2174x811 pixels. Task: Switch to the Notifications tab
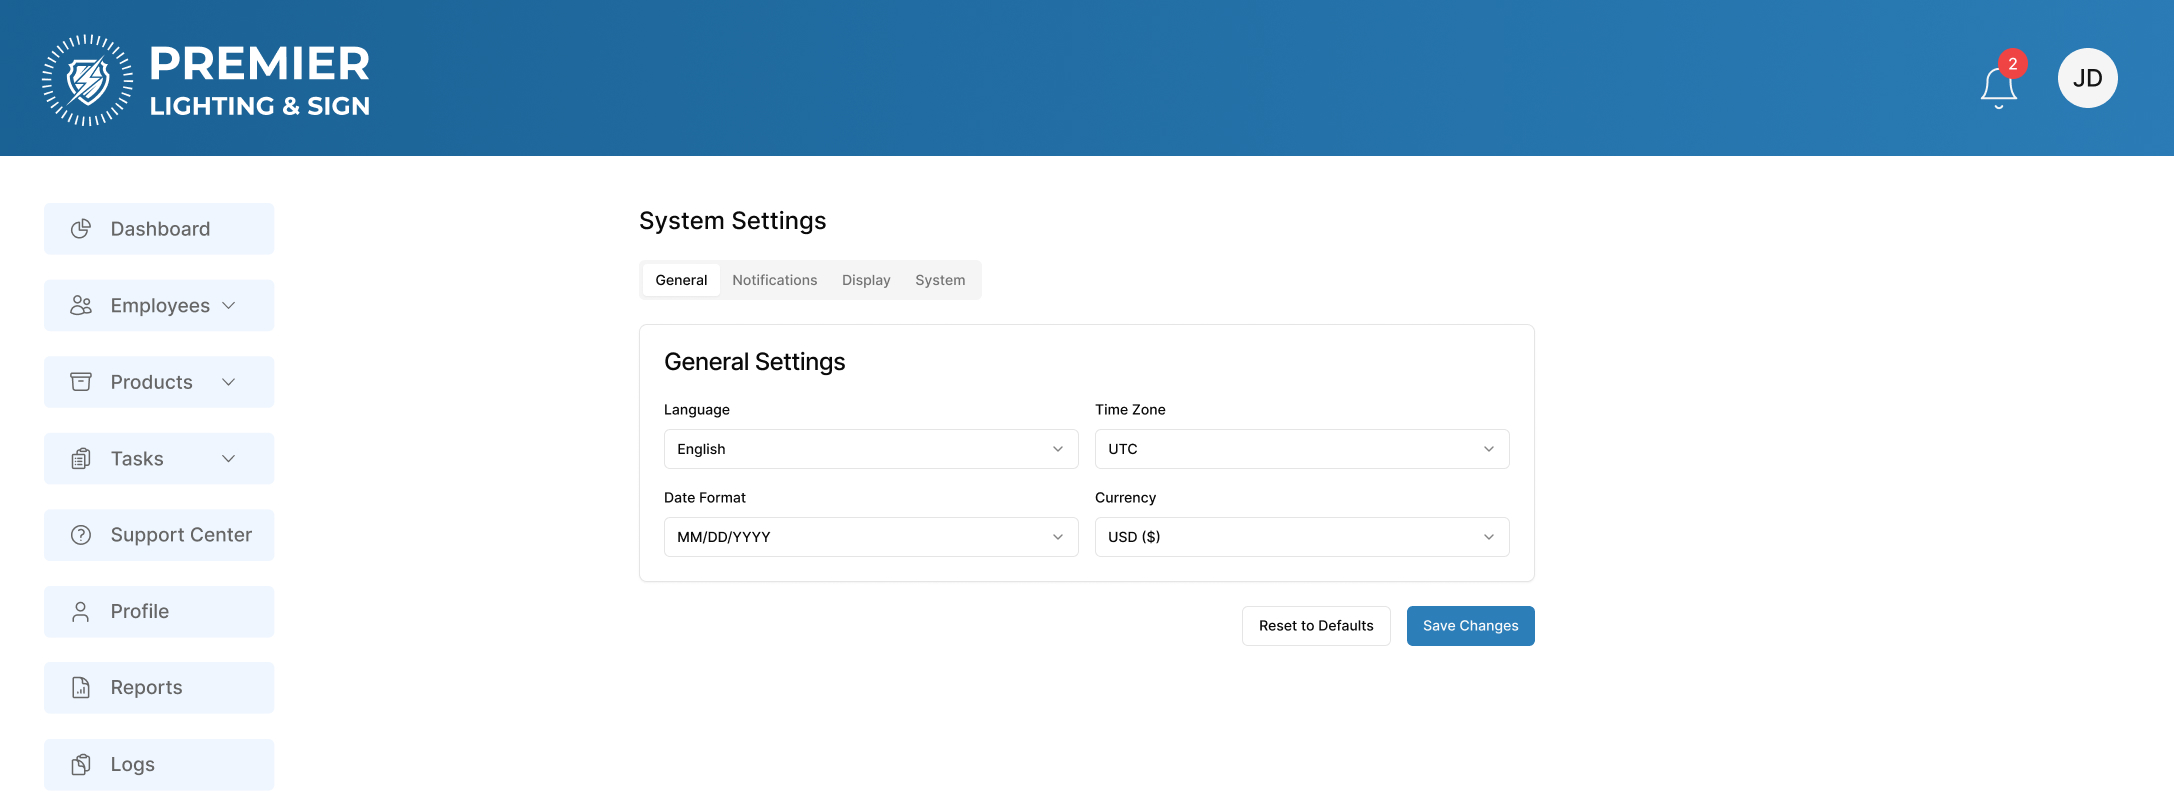774,280
